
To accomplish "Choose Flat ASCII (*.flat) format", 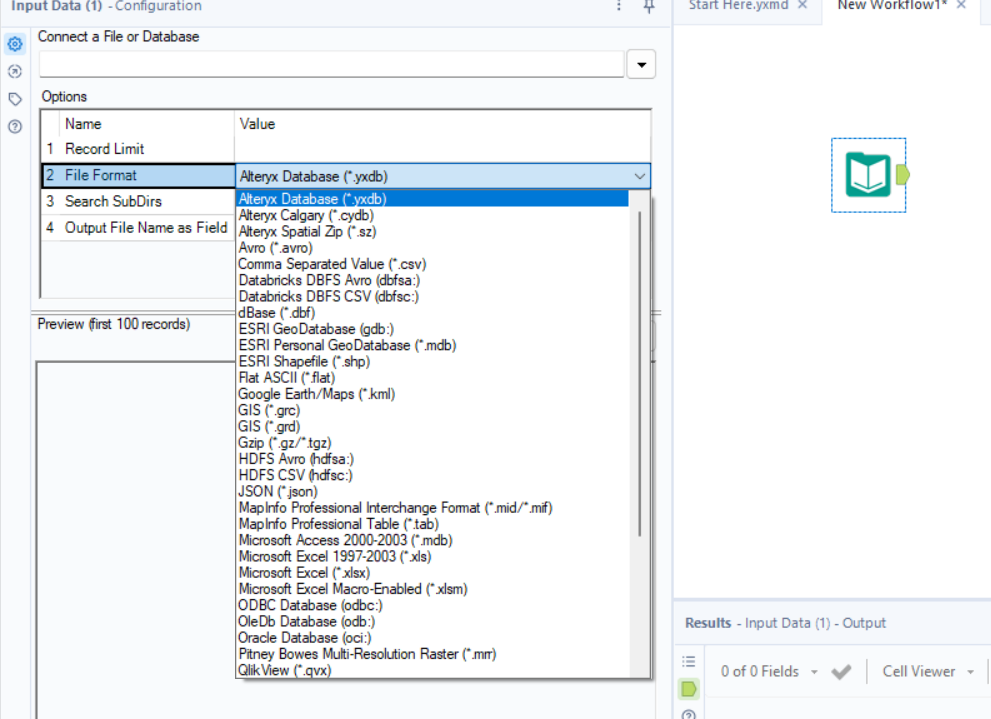I will tap(432, 378).
